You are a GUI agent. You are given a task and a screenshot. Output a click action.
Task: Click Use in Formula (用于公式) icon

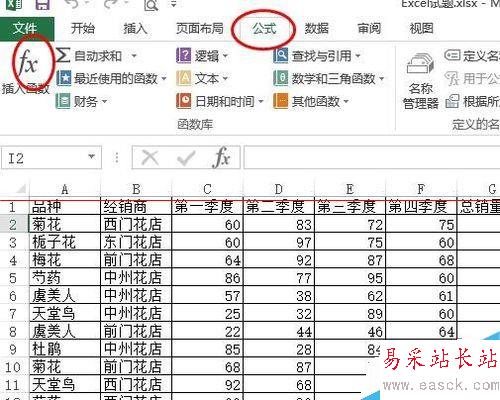(452, 79)
